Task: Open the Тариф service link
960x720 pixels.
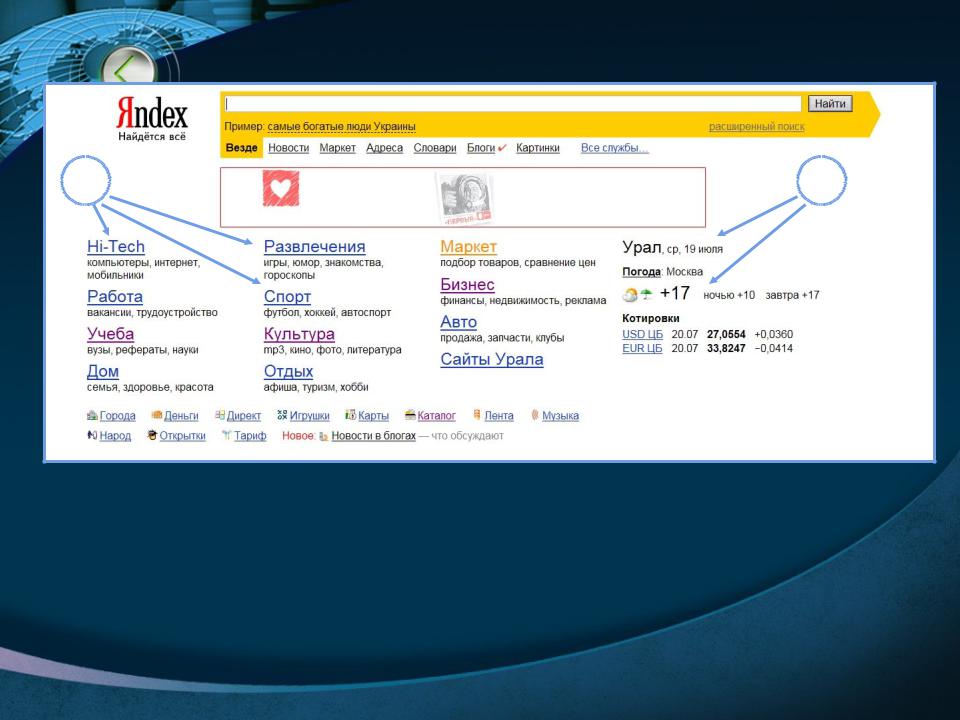Action: coord(250,436)
